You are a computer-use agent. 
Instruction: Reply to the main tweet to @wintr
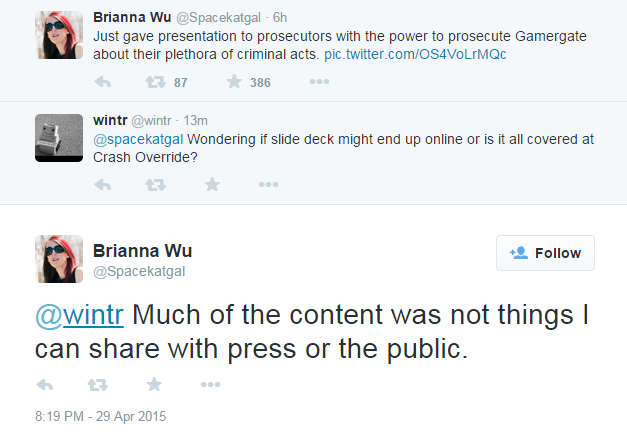click(x=44, y=384)
